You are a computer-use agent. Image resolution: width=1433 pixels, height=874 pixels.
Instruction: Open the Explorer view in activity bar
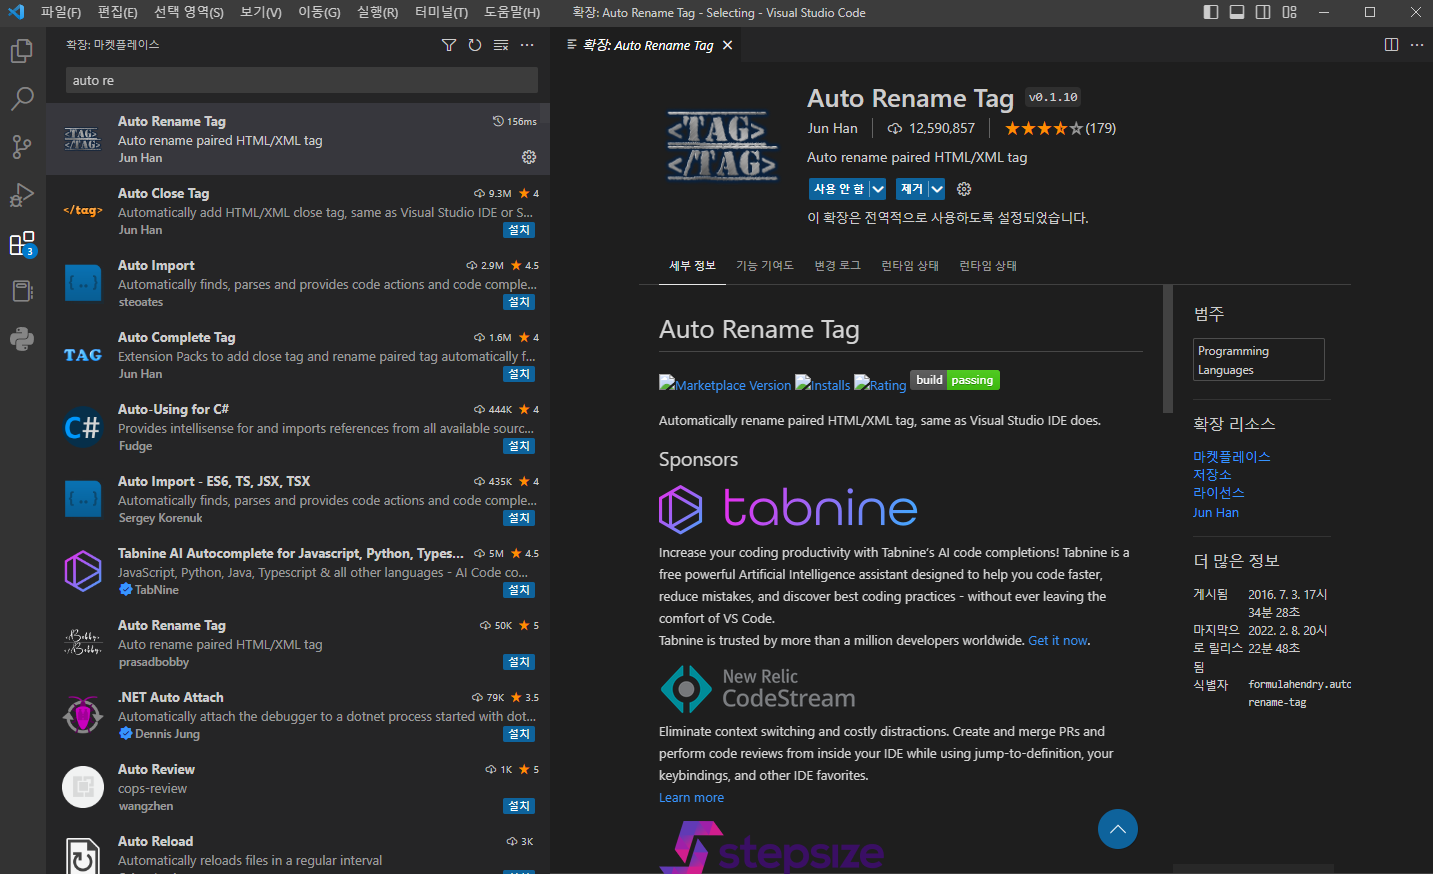pos(22,51)
